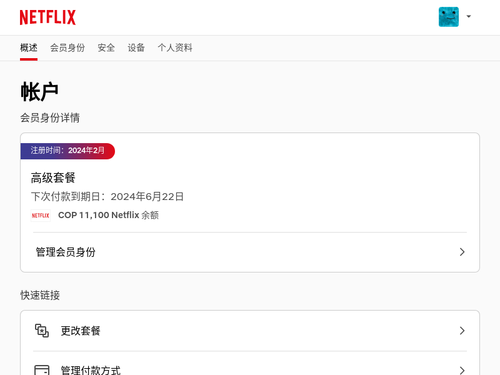500x375 pixels.
Task: Select the 概述 tab
Action: click(x=29, y=48)
